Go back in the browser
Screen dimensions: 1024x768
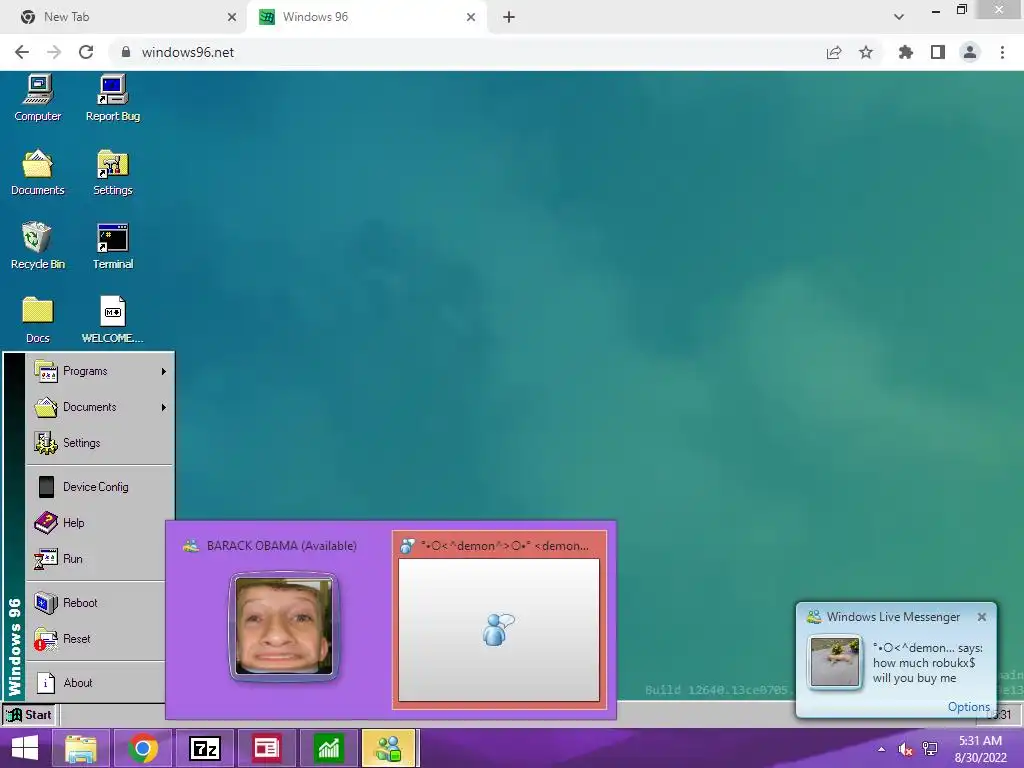click(22, 52)
